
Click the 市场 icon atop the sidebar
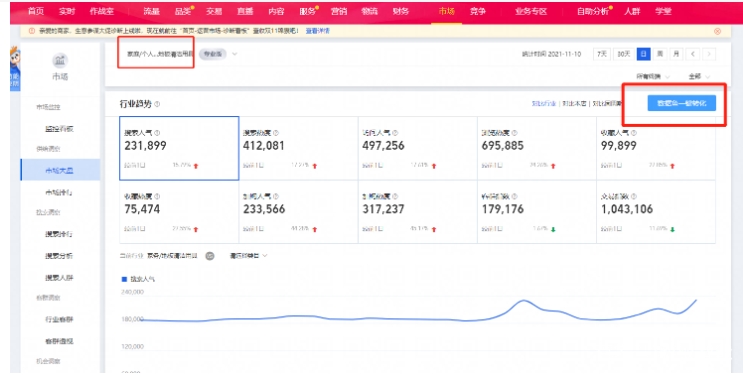tap(60, 60)
